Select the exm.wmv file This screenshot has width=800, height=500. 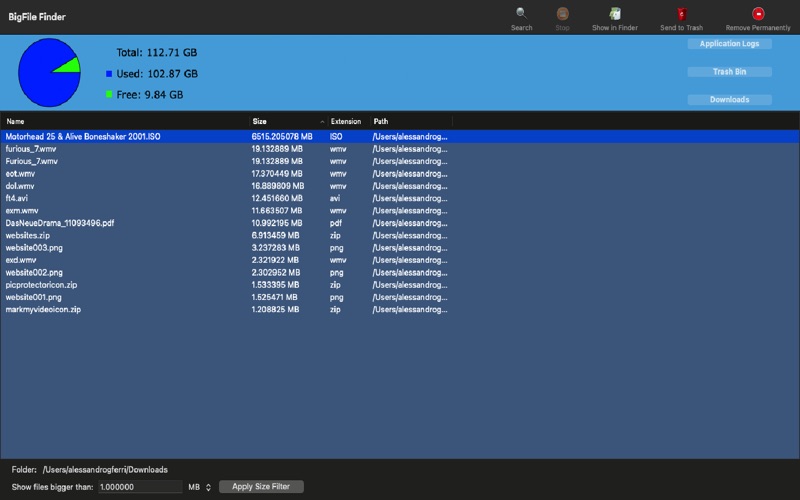coord(400,211)
